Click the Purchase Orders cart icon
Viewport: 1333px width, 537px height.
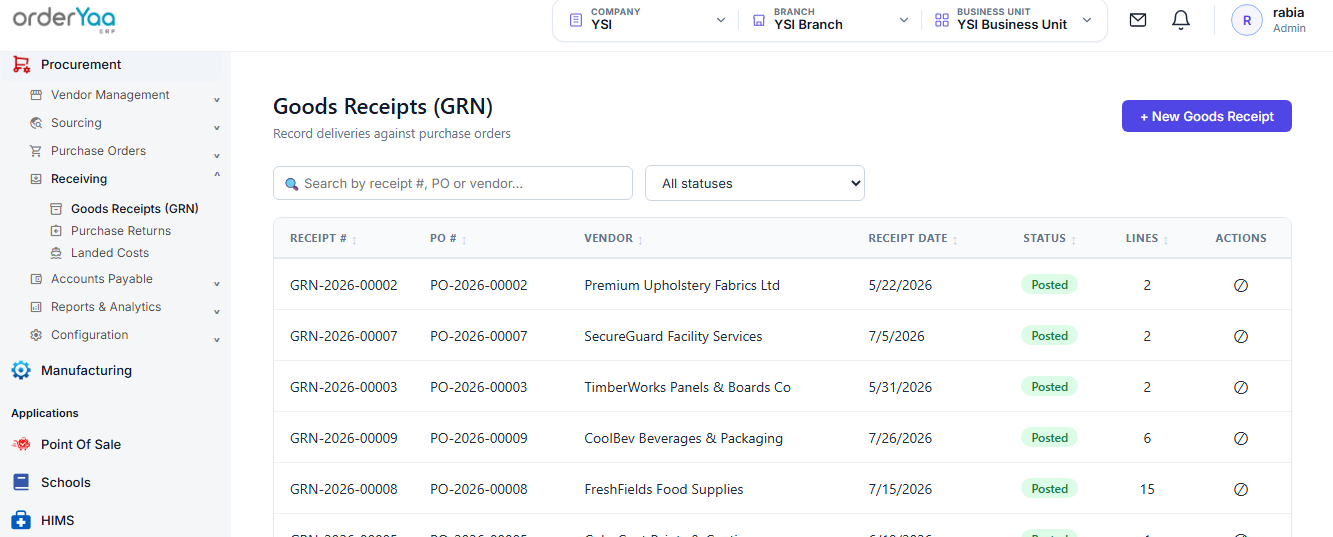[x=36, y=151]
